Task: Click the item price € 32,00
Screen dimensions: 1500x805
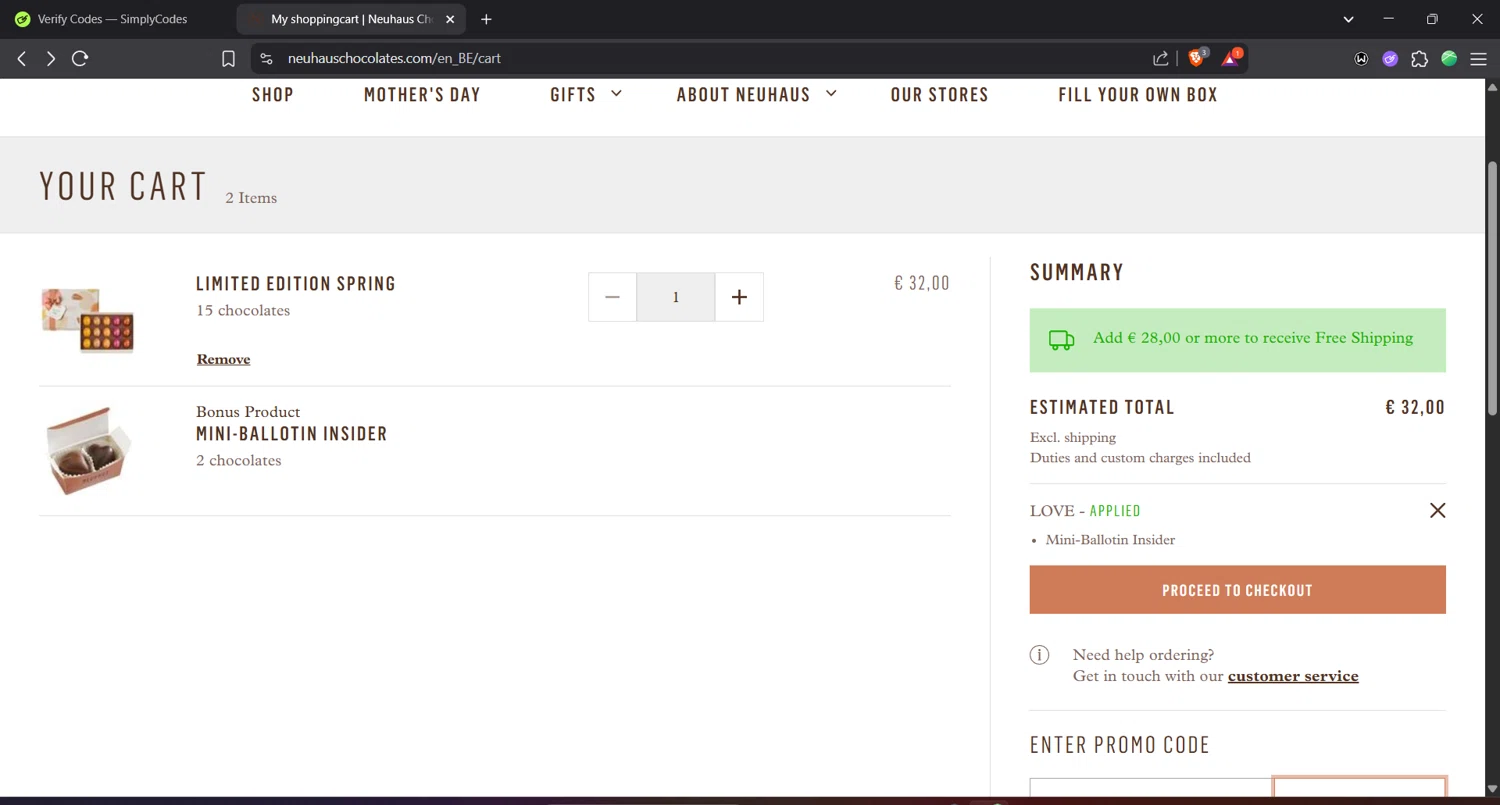Action: (921, 284)
